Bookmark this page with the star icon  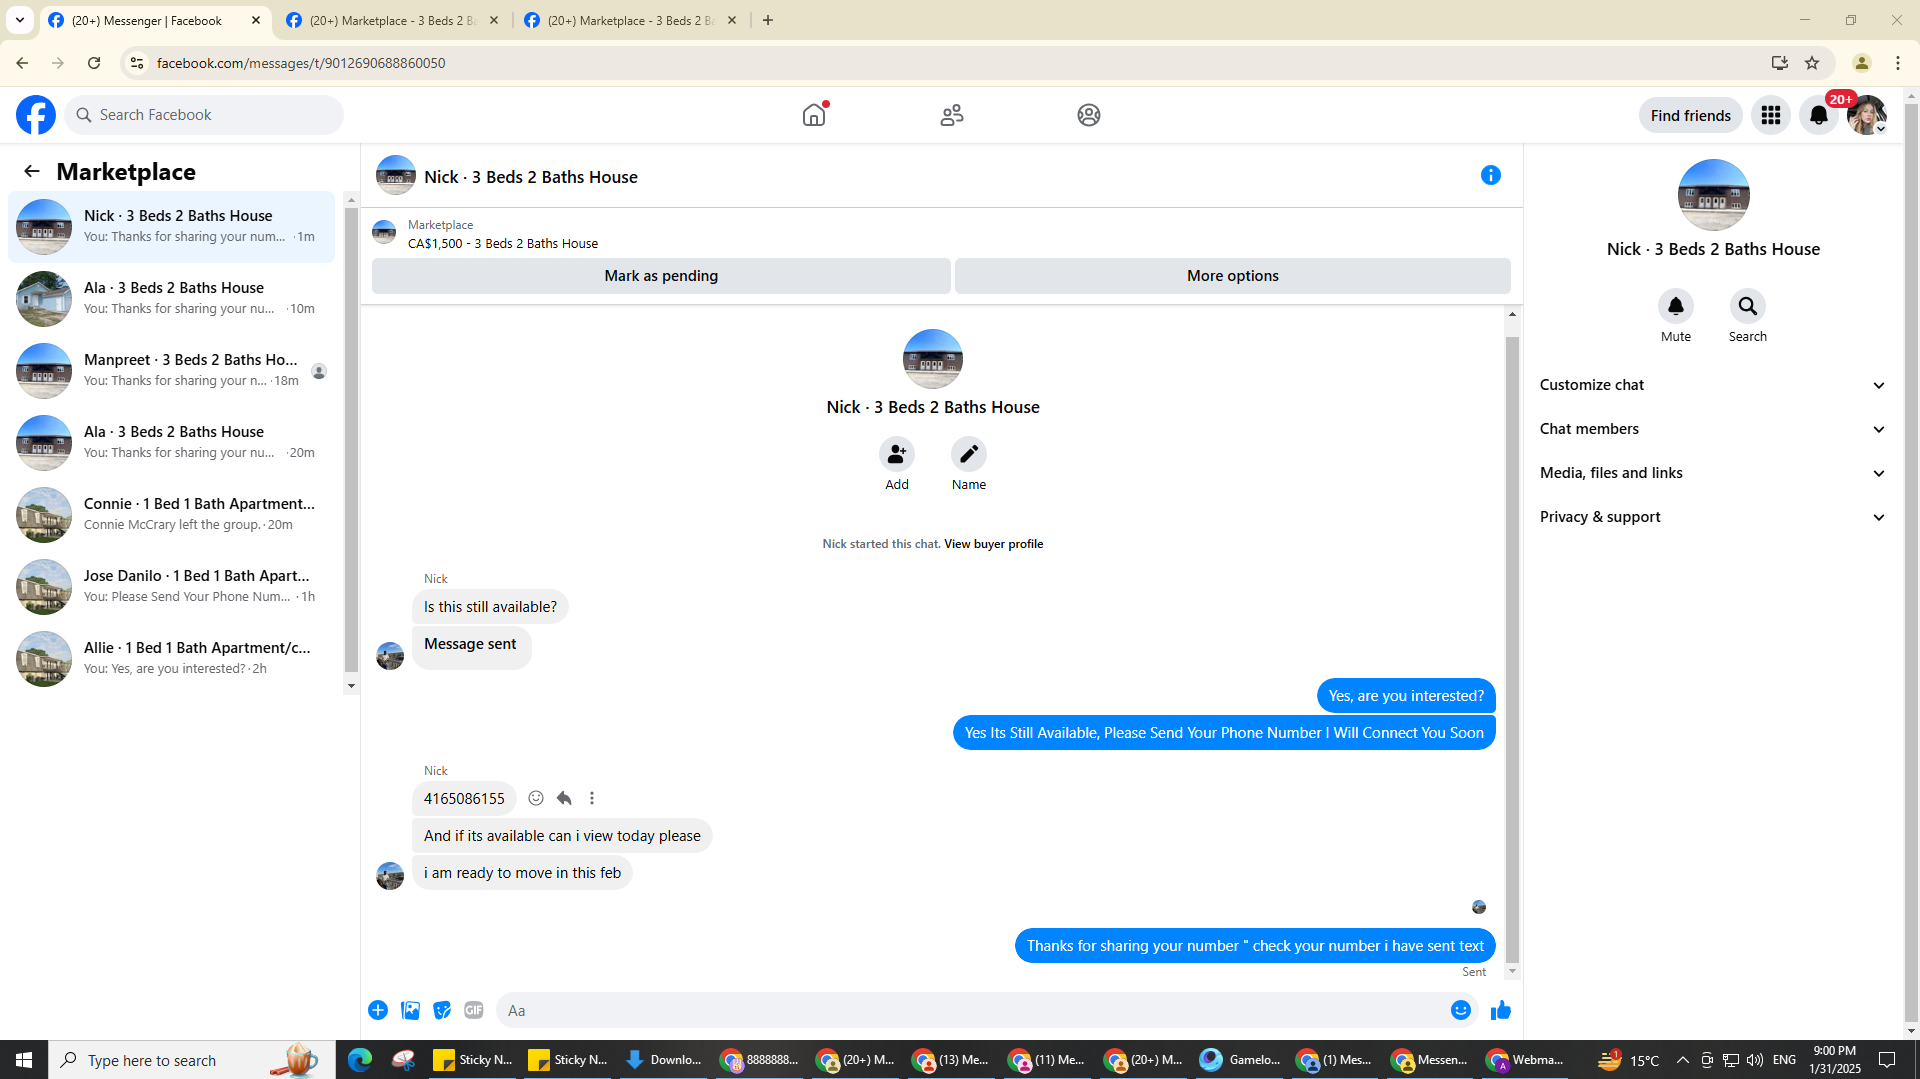(1812, 63)
